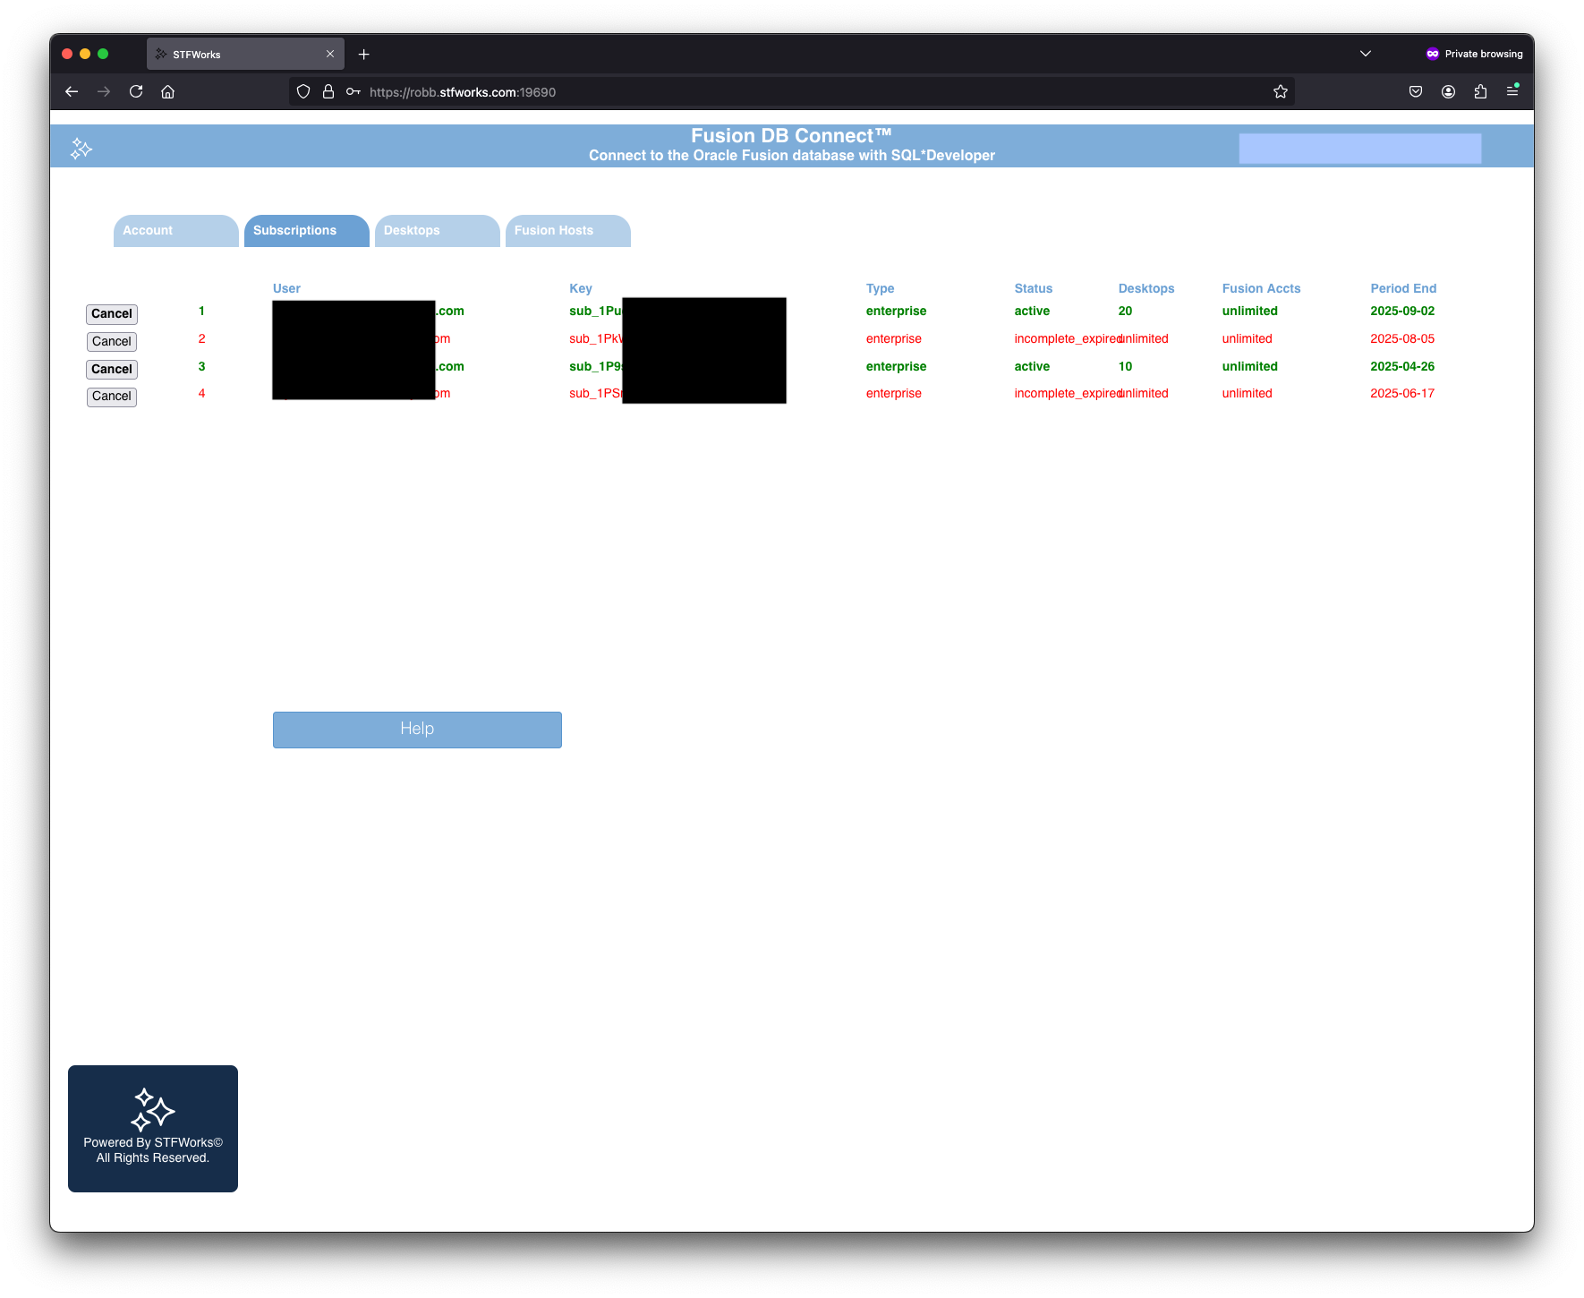This screenshot has width=1584, height=1298.
Task: Go to browser home page
Action: coord(168,92)
